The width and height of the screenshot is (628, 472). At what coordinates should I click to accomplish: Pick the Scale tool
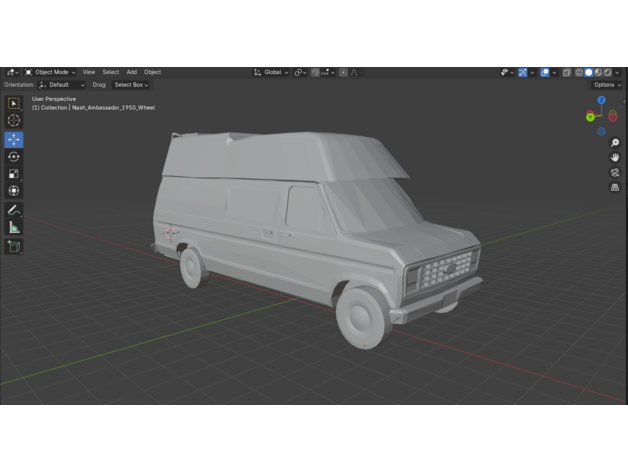click(x=14, y=174)
